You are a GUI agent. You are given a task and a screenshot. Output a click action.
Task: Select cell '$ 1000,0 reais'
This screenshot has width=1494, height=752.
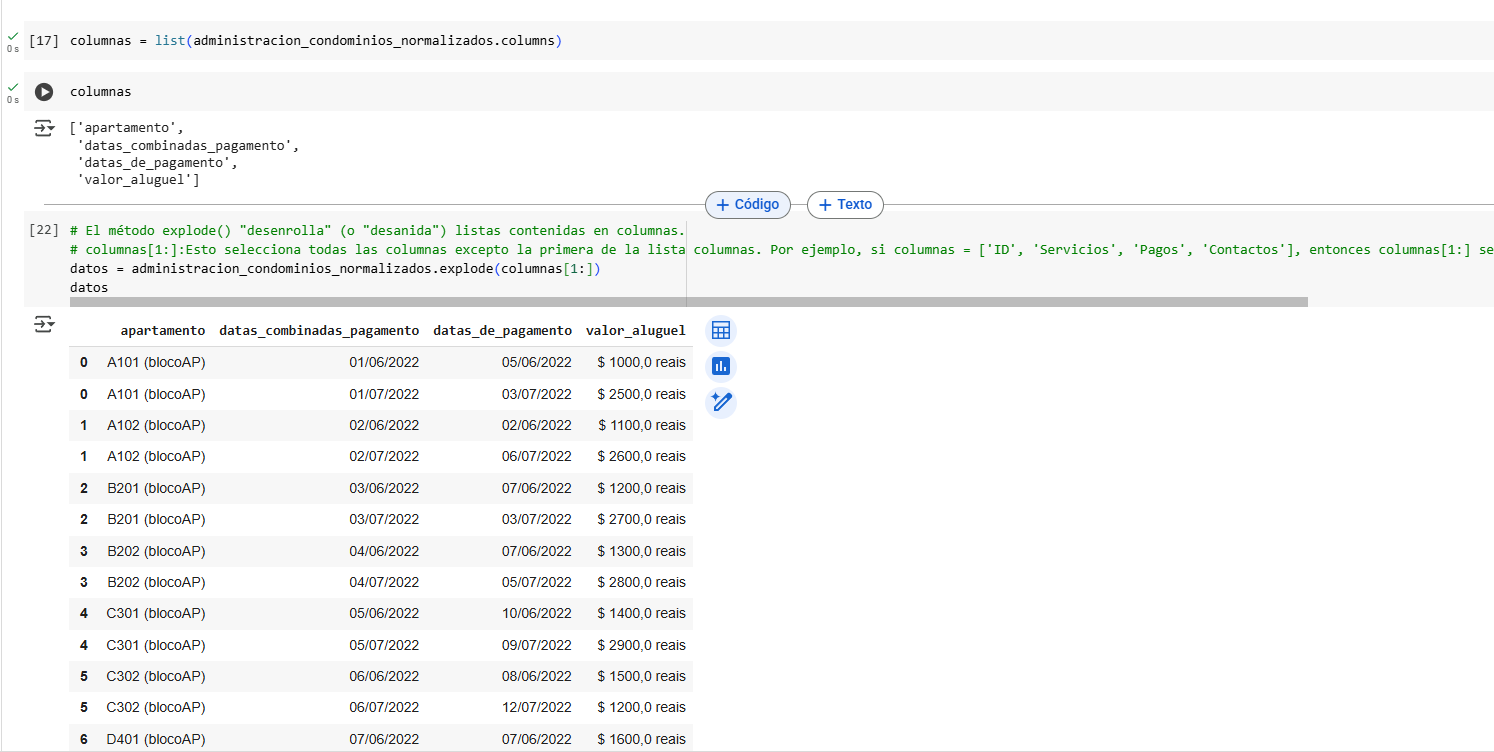coord(641,362)
